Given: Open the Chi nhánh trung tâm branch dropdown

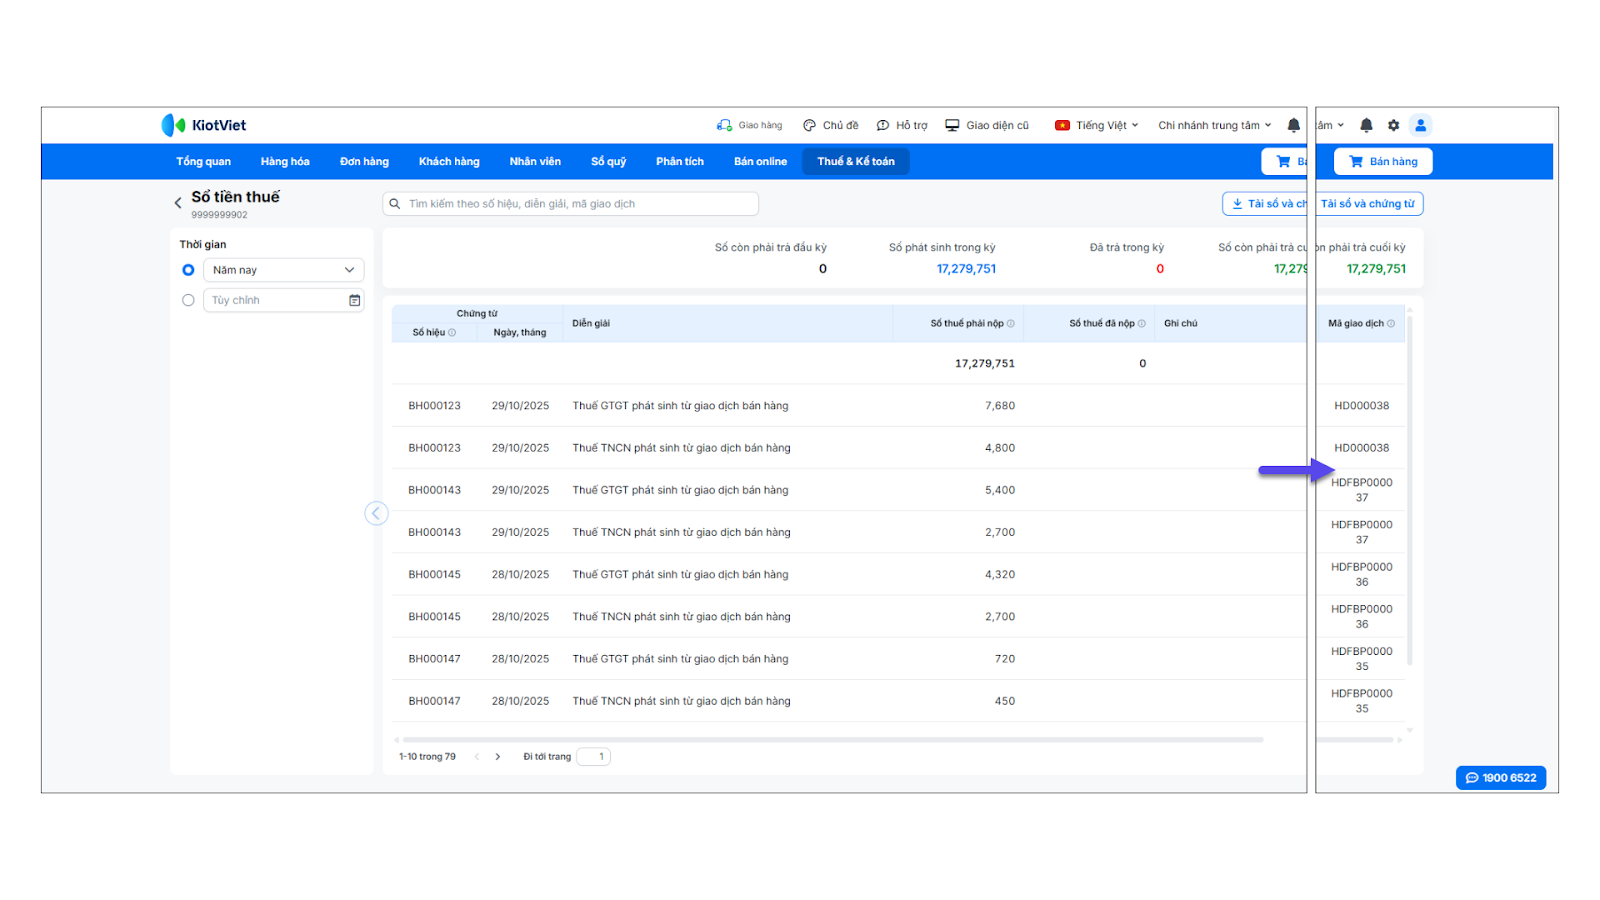Looking at the screenshot, I should (x=1214, y=125).
